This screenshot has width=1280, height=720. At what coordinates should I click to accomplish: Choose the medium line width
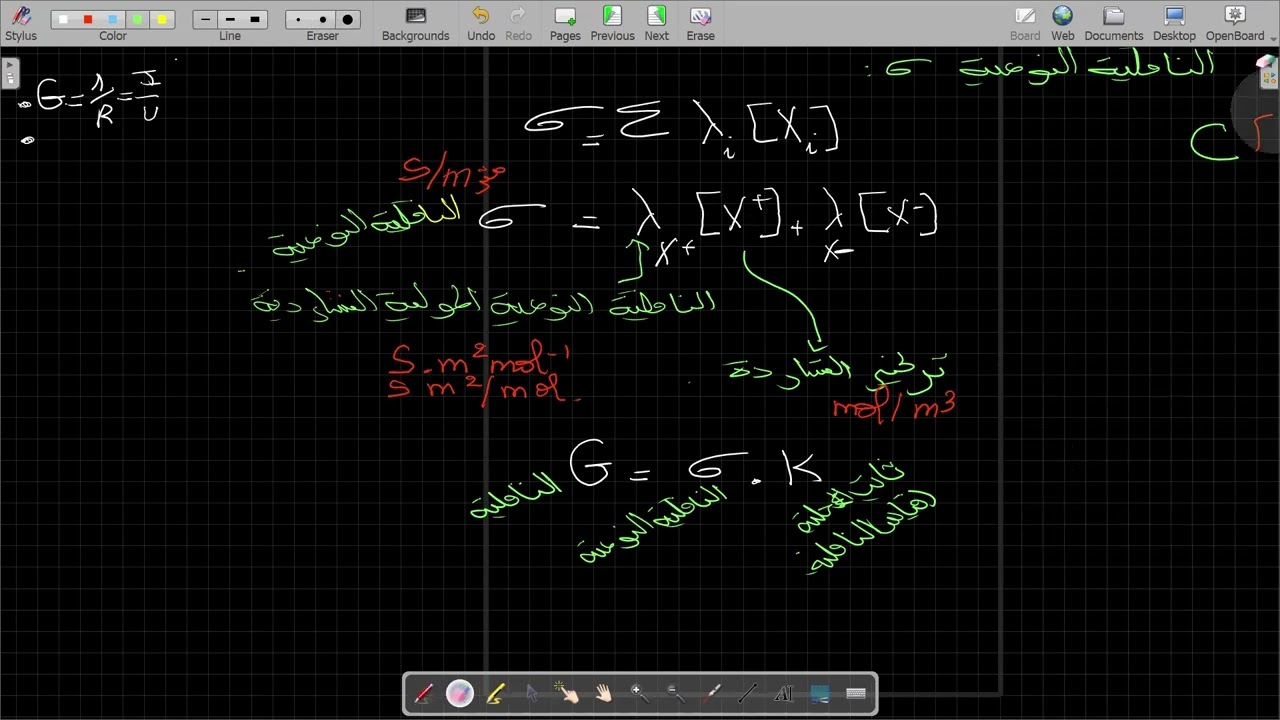[x=230, y=19]
